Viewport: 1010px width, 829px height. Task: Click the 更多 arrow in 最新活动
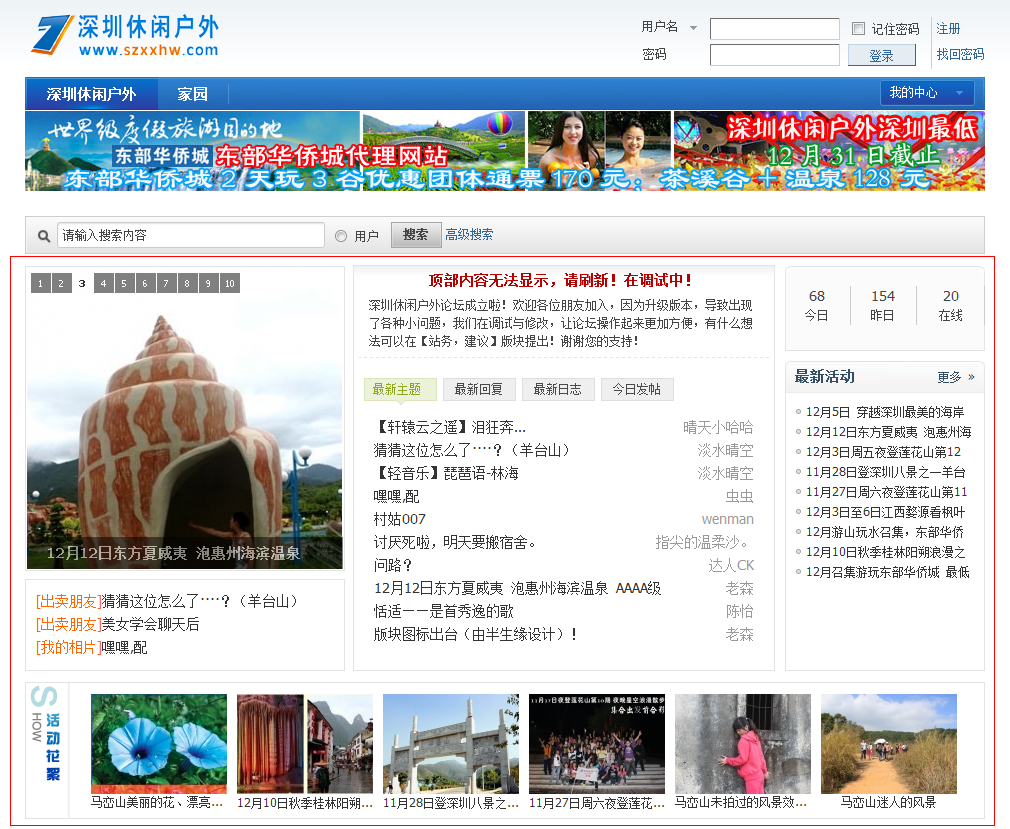click(970, 378)
